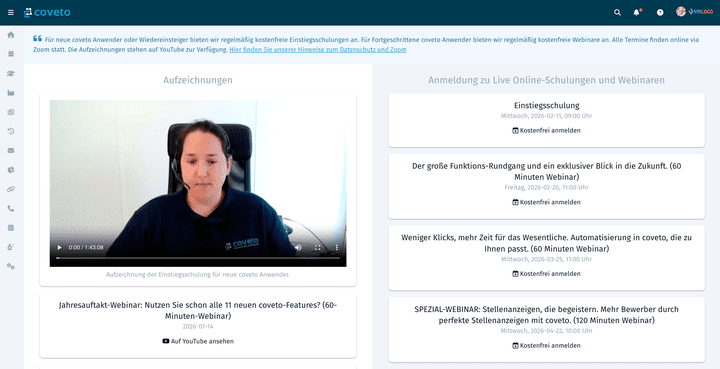Click the date 'Mittwoch, 2026-04-22, 10:00 Uhr'
The width and height of the screenshot is (720, 369).
546,331
